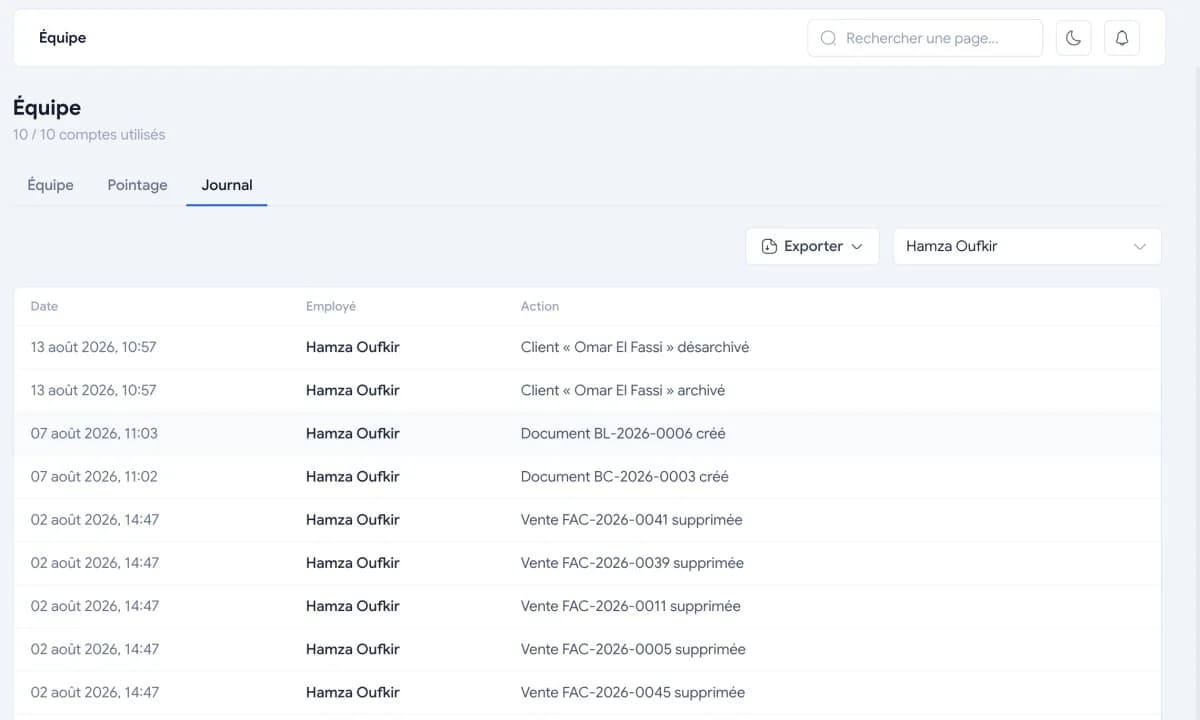The image size is (1200, 720).
Task: Click Hamza Oufkir in the BC-2026-0003 row
Action: click(x=353, y=476)
